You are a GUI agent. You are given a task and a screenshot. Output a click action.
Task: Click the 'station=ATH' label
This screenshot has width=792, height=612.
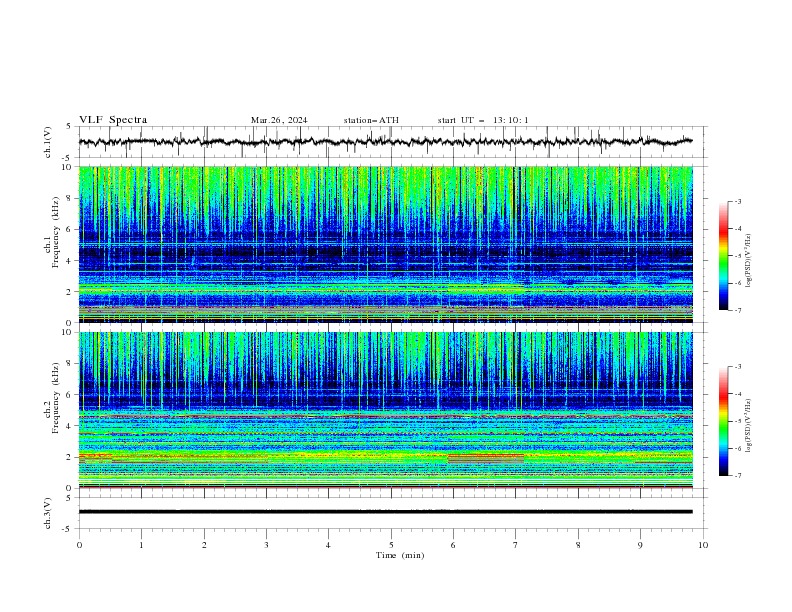coord(371,120)
